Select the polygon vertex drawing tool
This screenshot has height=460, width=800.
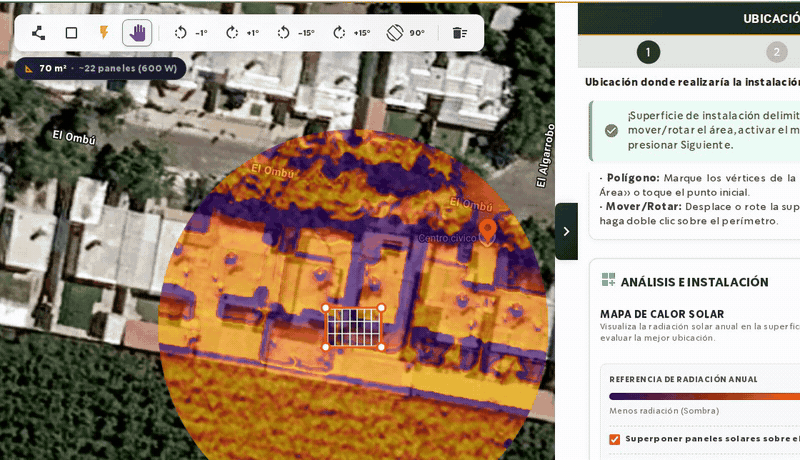tap(38, 33)
